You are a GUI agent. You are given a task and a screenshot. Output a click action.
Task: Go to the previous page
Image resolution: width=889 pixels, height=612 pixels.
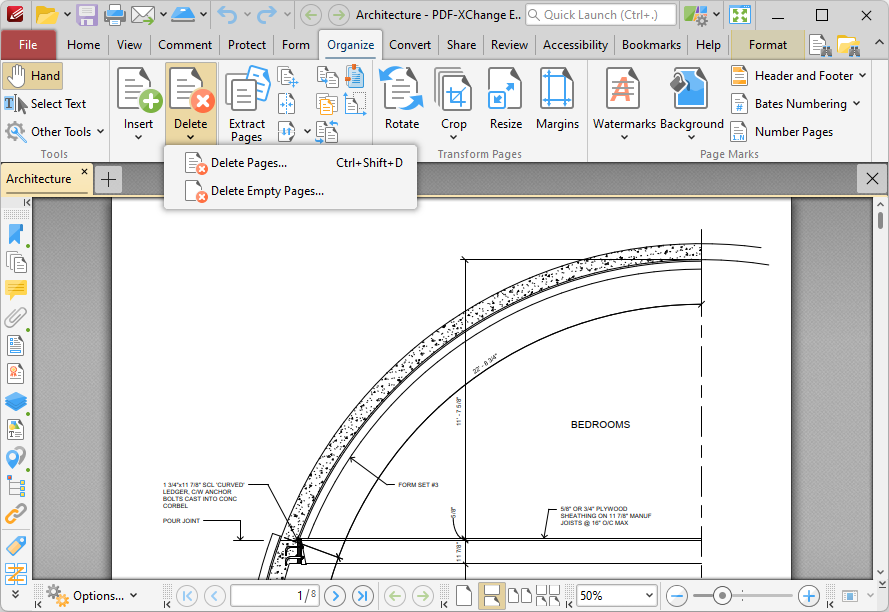pos(215,596)
